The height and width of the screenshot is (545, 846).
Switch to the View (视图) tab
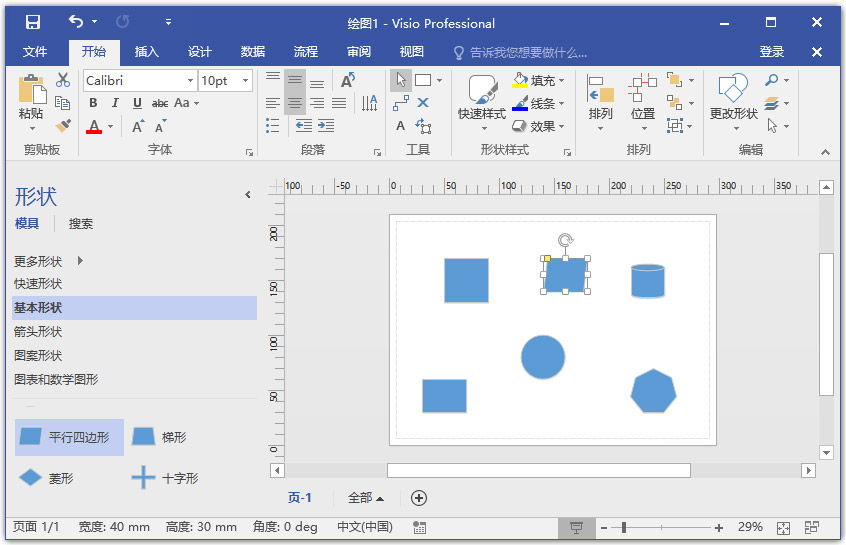point(412,52)
